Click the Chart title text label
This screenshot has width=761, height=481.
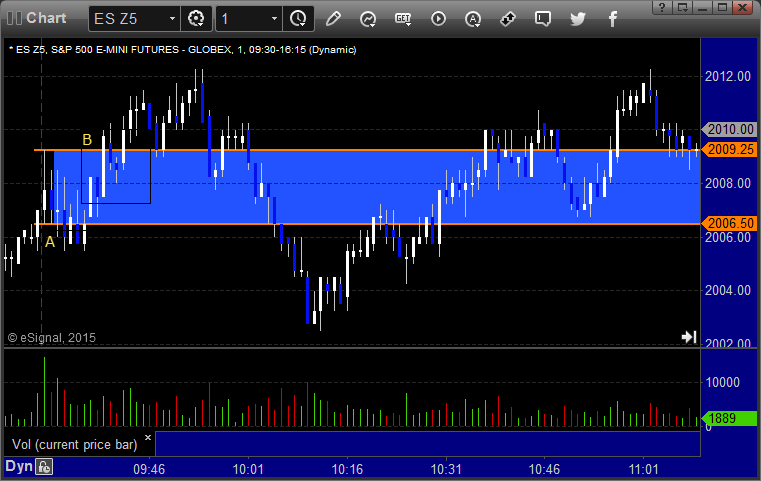[x=46, y=18]
